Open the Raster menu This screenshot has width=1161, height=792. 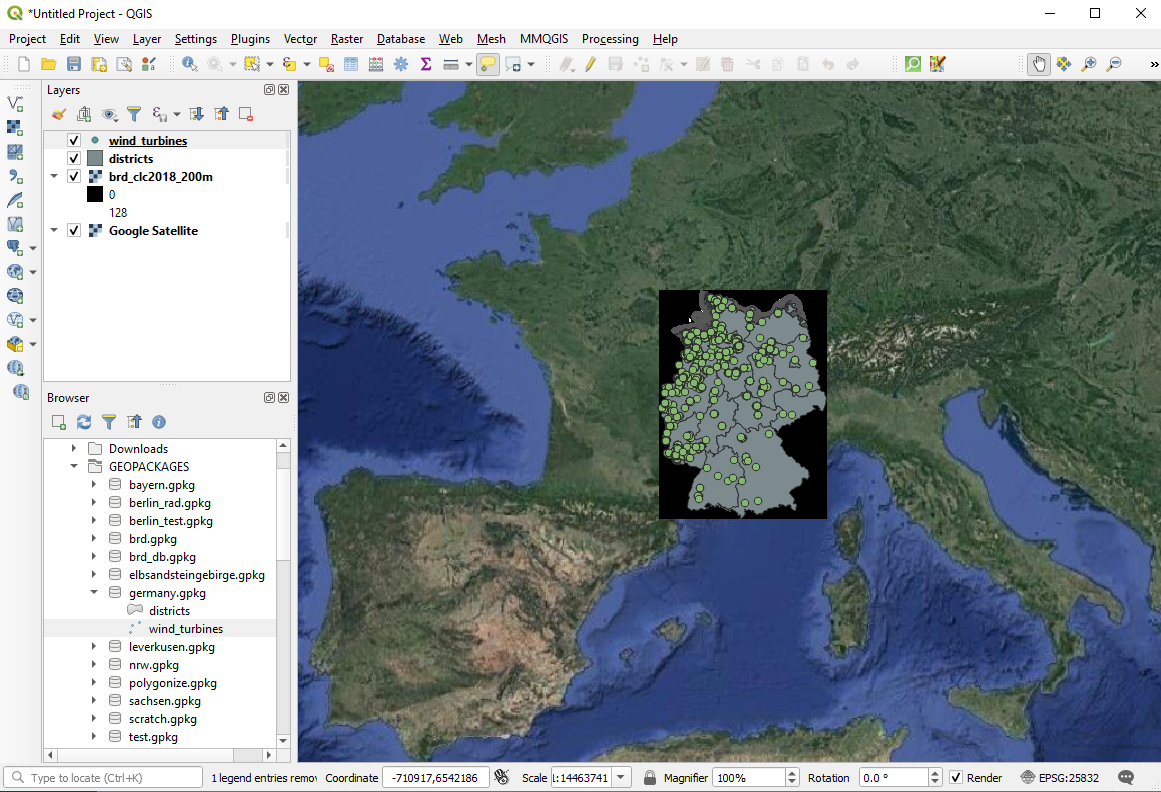[347, 39]
